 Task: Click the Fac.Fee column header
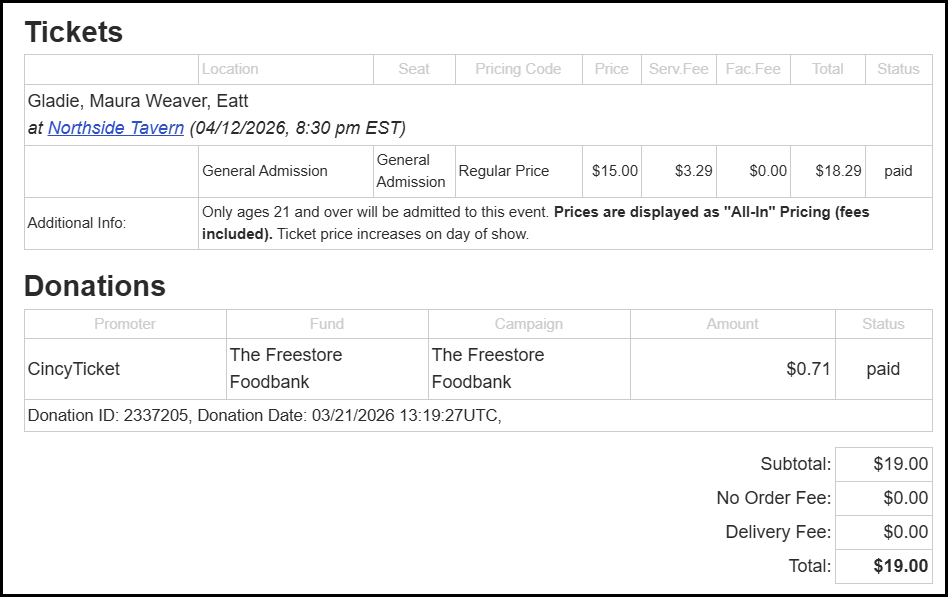[753, 69]
